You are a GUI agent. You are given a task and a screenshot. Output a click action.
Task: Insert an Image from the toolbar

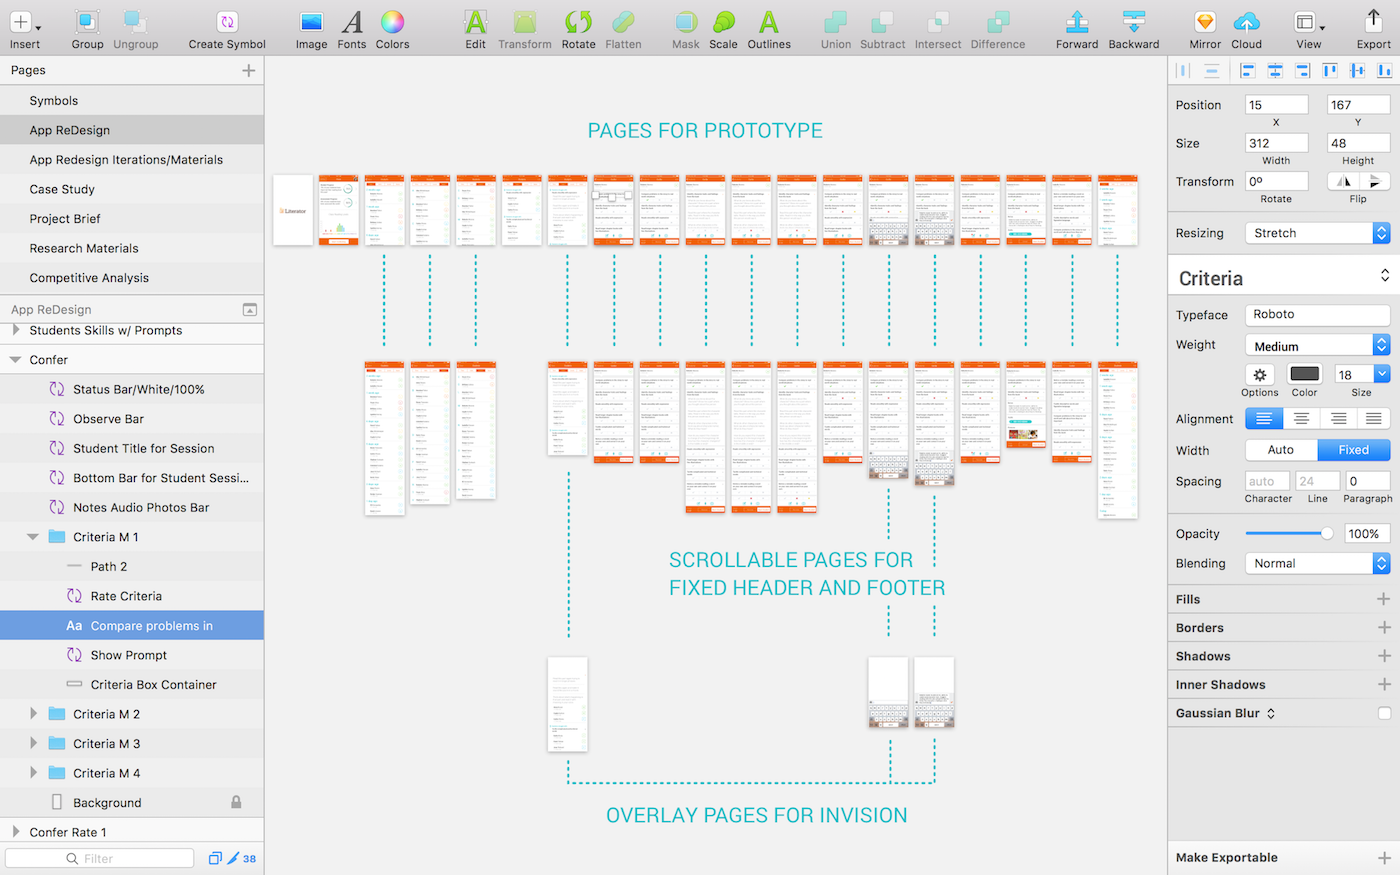(x=311, y=22)
